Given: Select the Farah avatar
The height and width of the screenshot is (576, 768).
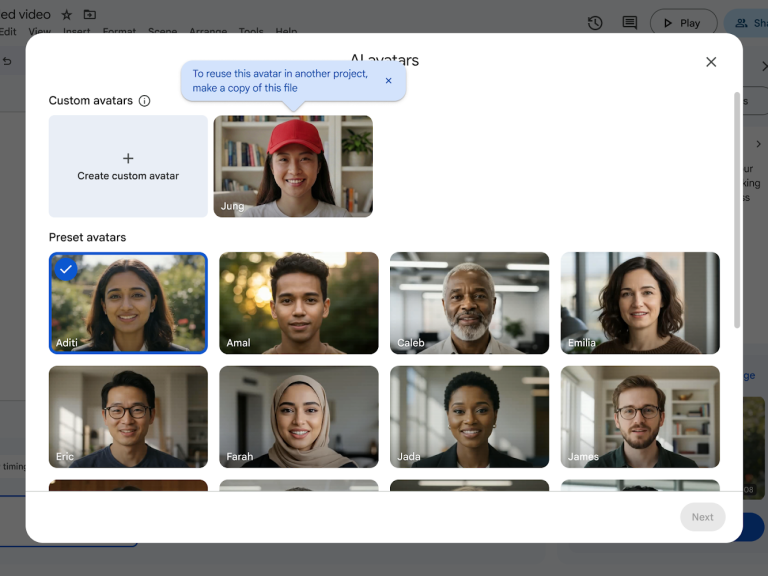Looking at the screenshot, I should tap(299, 416).
